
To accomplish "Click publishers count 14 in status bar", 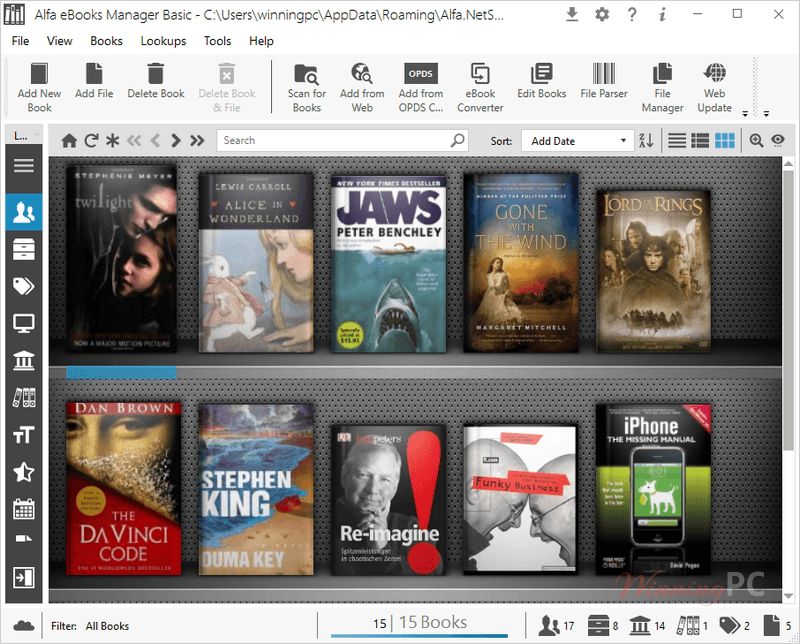I will tap(647, 626).
